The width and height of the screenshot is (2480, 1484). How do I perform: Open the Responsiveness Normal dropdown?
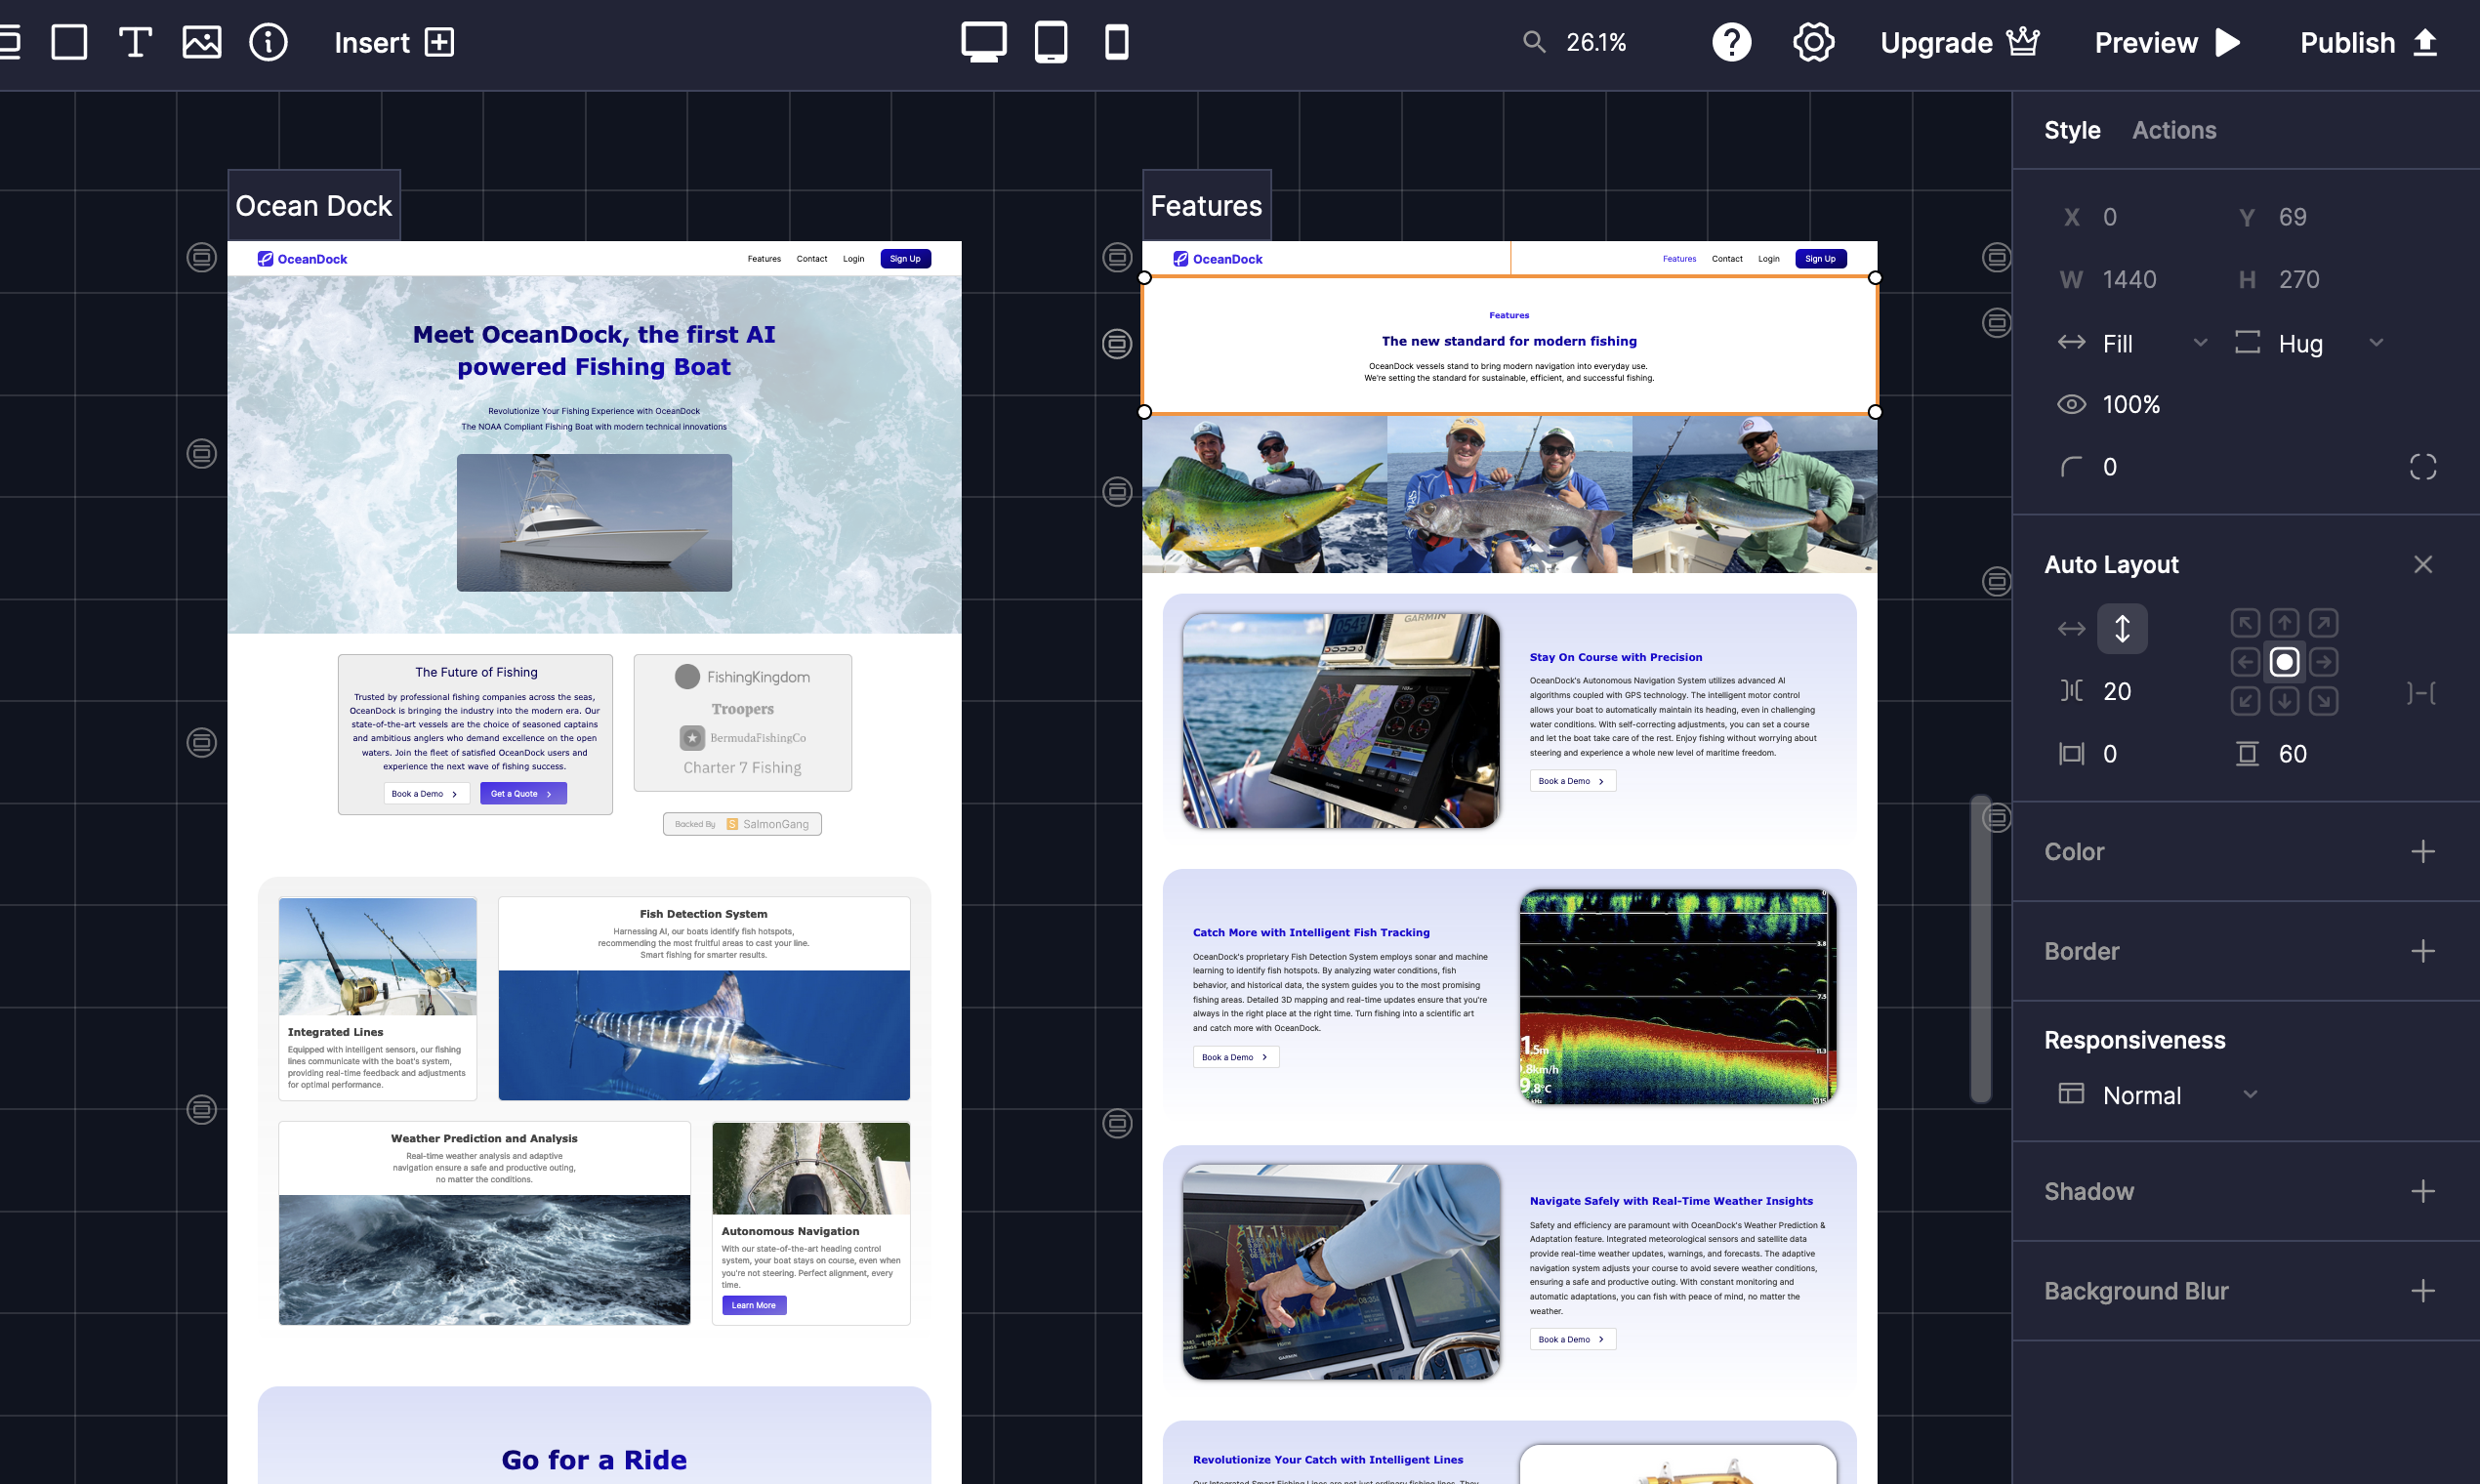coord(2158,1095)
